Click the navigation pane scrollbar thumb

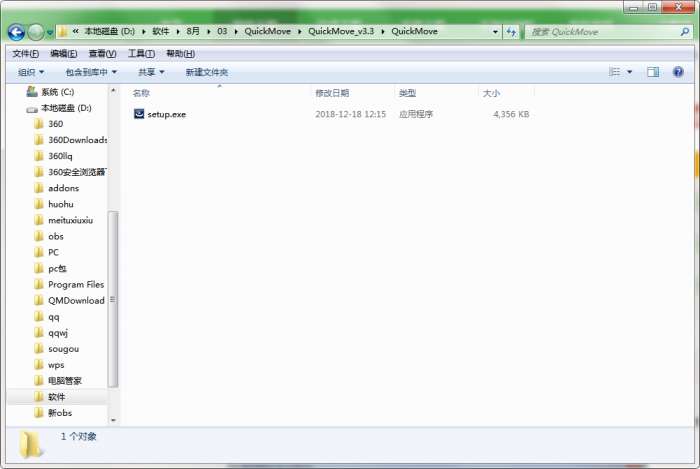click(x=113, y=299)
